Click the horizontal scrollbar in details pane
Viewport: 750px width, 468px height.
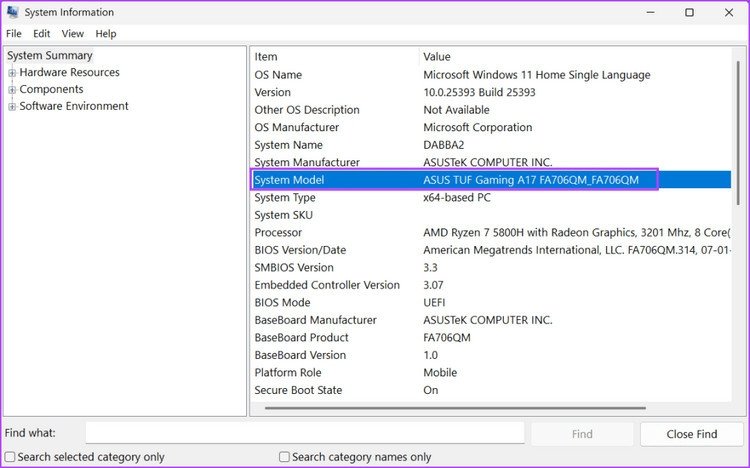pyautogui.click(x=450, y=408)
